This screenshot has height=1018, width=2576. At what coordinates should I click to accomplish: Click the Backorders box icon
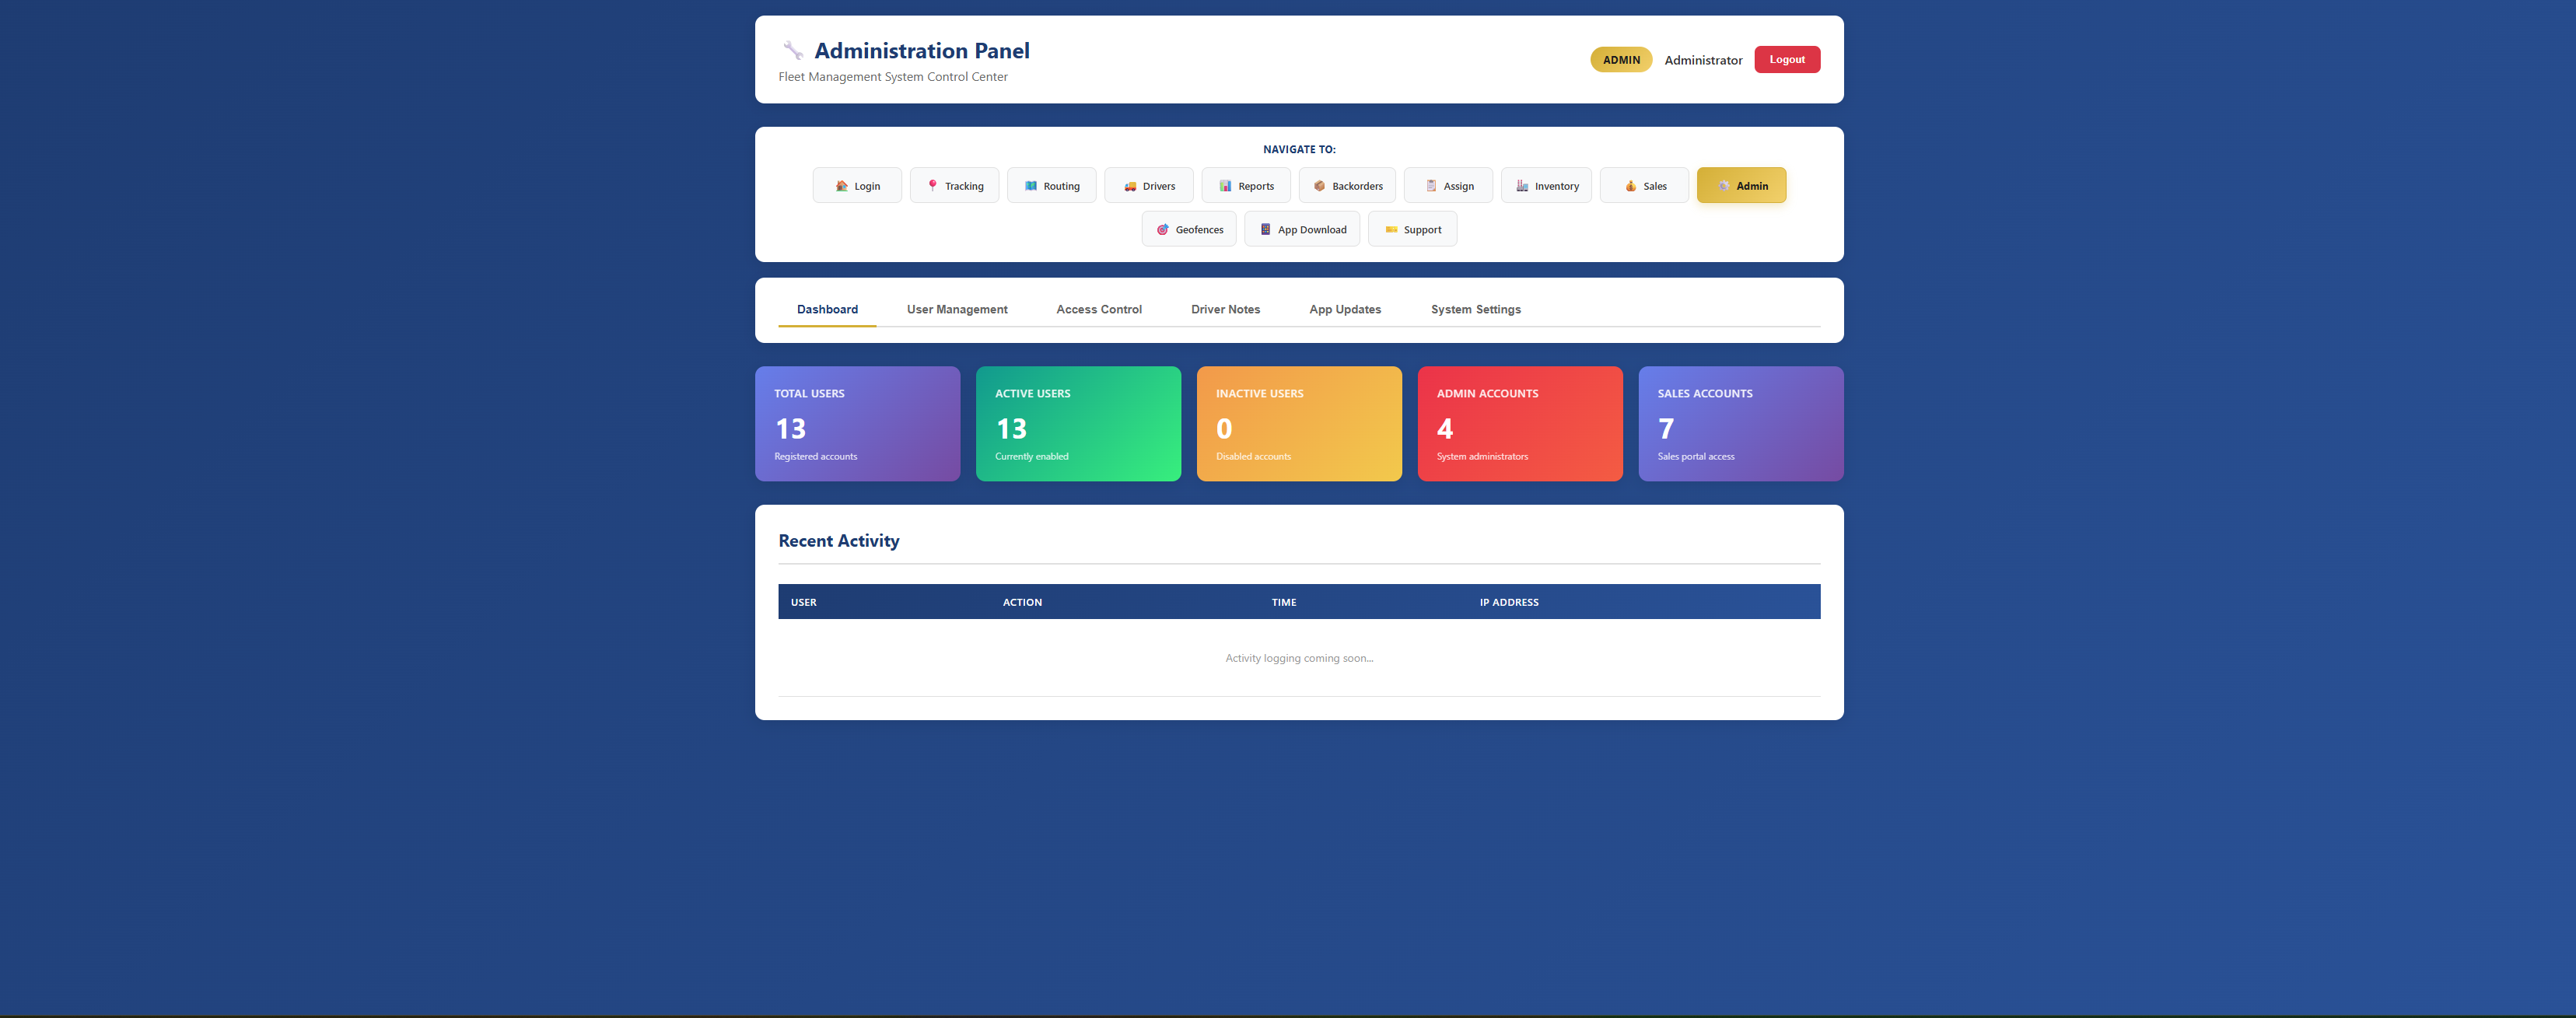tap(1318, 185)
